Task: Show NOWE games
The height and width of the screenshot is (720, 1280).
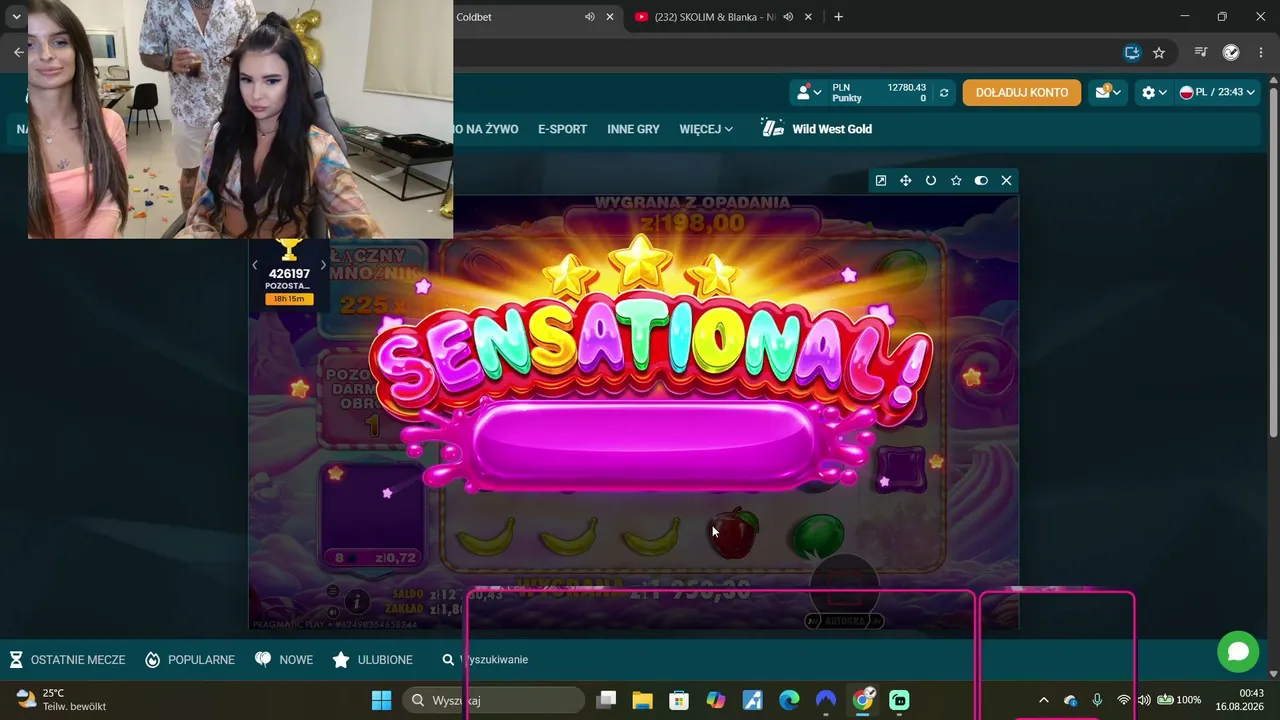Action: point(284,660)
